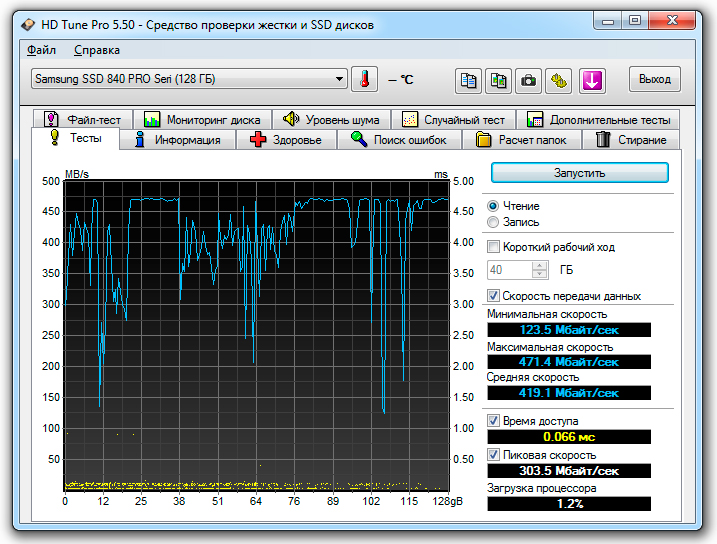The width and height of the screenshot is (717, 544).
Task: Copy info to clipboard icon
Action: click(468, 81)
